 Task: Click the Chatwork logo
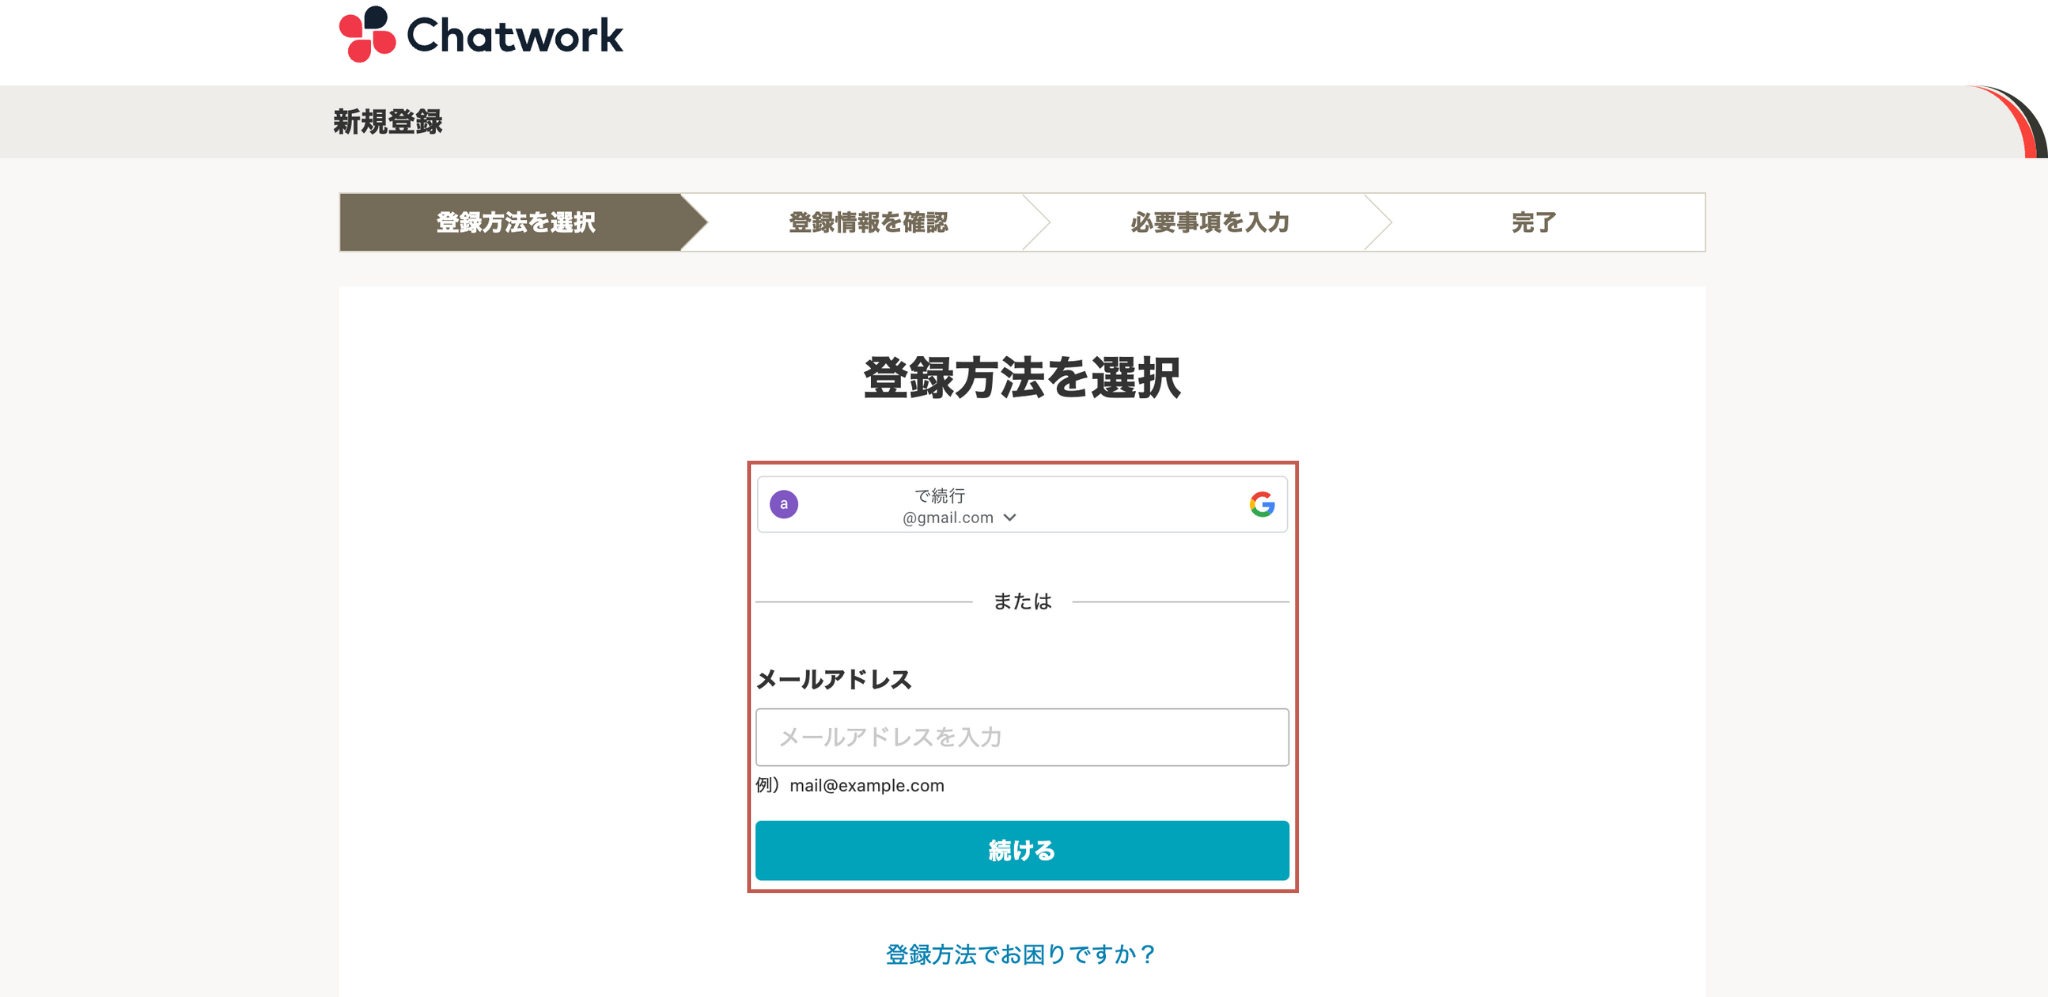coord(483,35)
